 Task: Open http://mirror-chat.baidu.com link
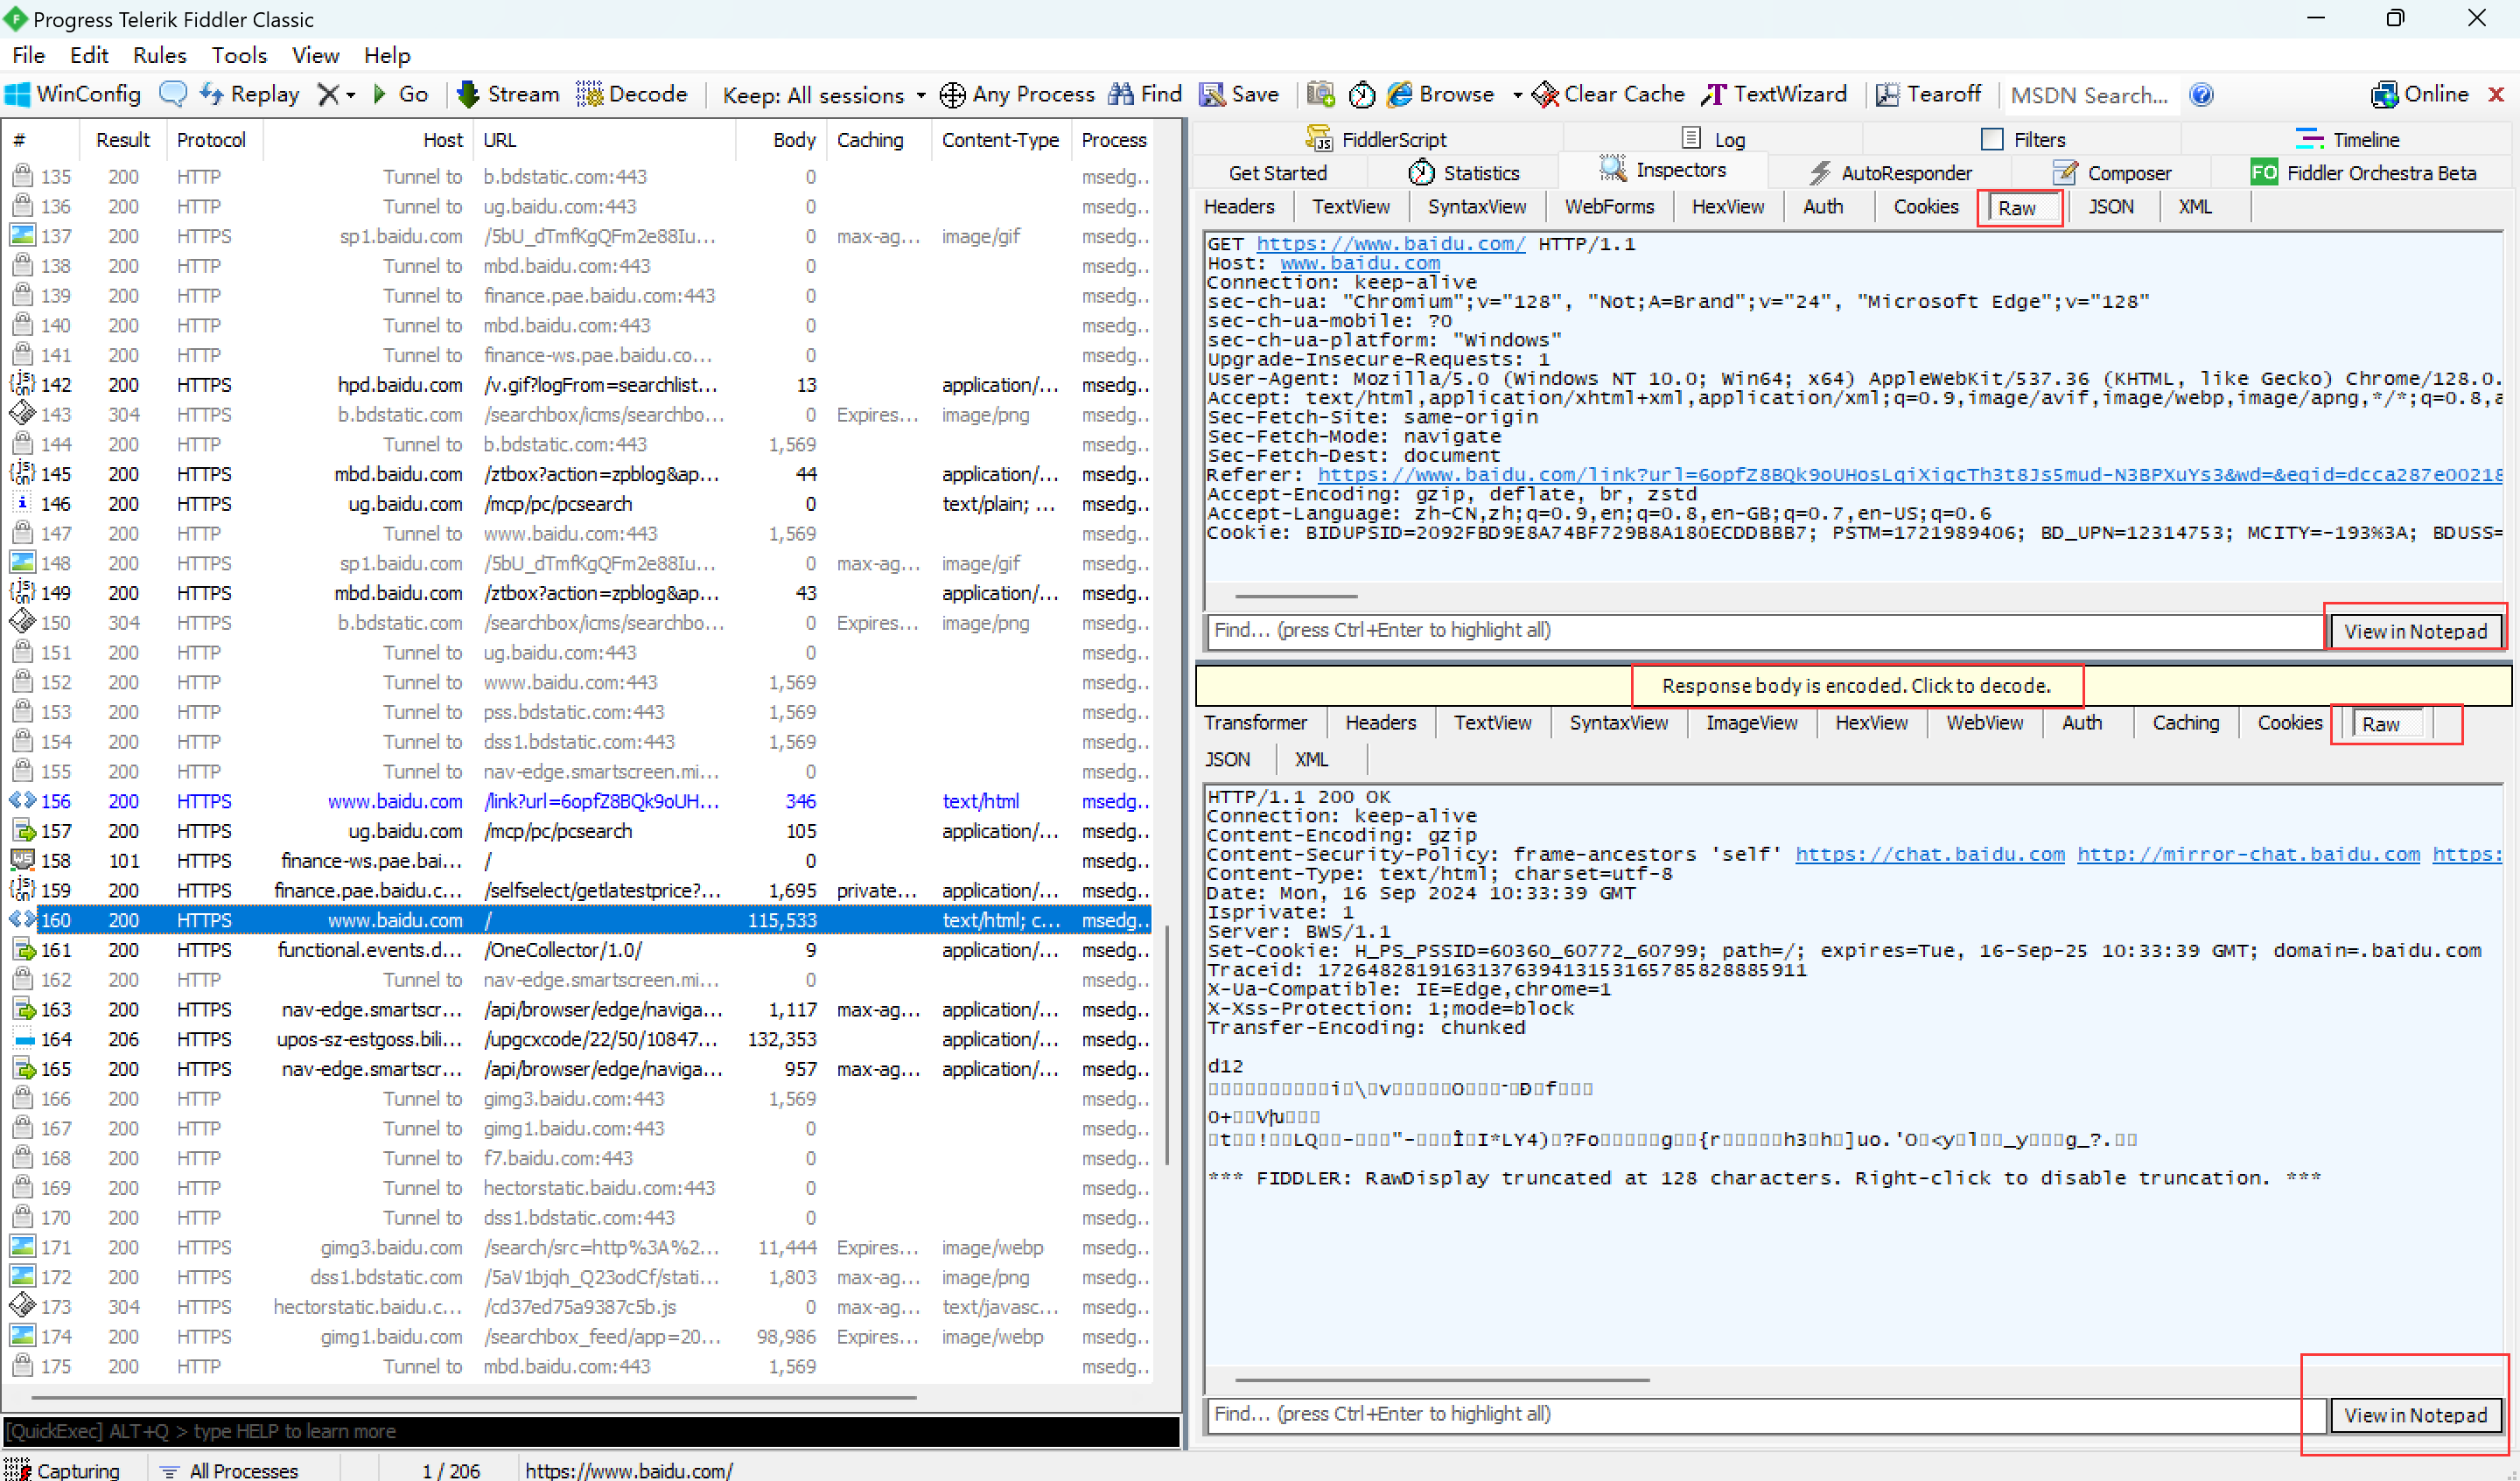point(2248,855)
